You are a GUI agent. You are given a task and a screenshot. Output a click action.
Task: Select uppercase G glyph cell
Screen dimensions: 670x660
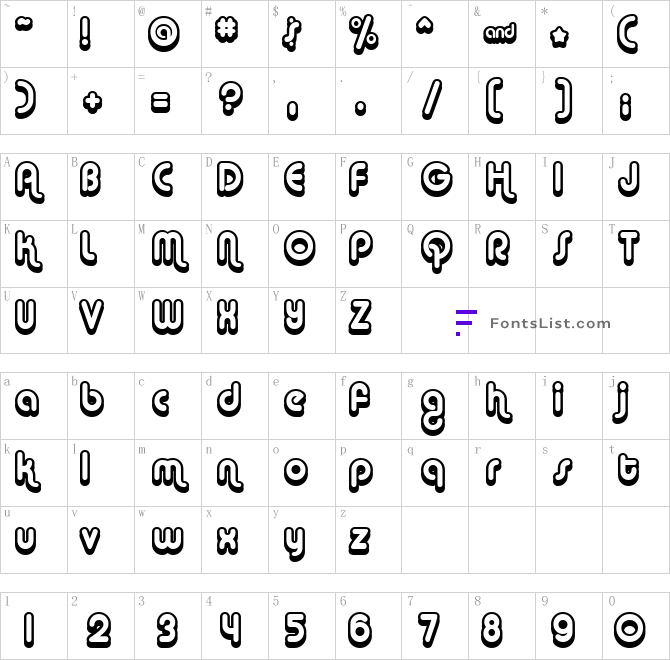tap(435, 187)
